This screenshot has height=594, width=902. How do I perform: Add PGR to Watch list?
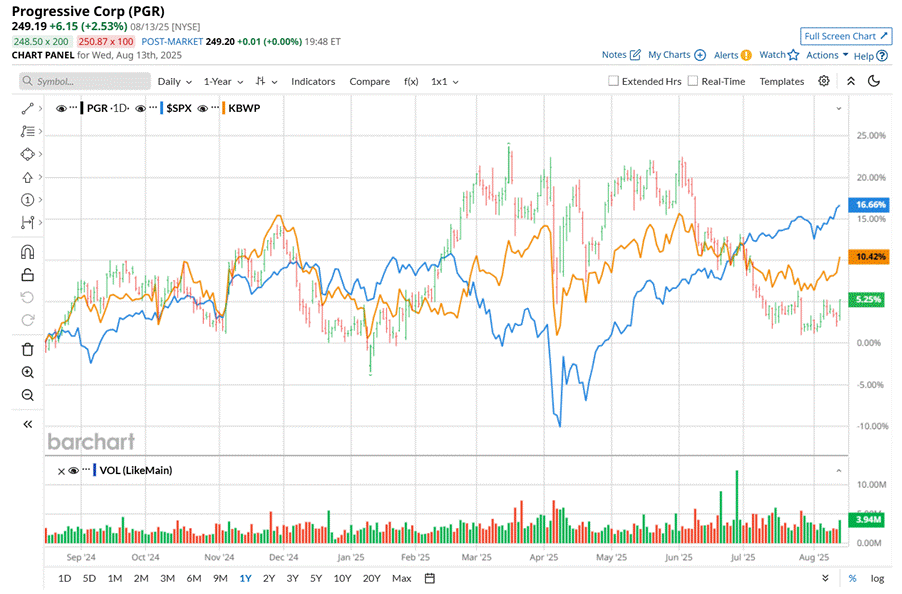pyautogui.click(x=779, y=55)
